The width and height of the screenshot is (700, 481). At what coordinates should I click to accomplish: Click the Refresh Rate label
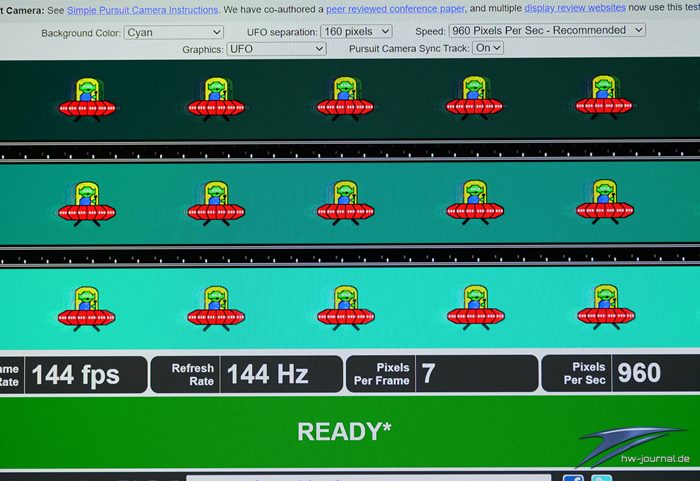point(192,374)
